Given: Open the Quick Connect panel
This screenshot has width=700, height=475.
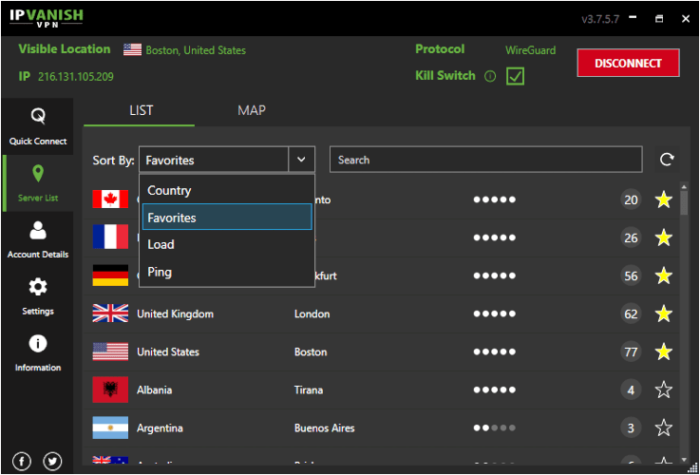Looking at the screenshot, I should [38, 127].
